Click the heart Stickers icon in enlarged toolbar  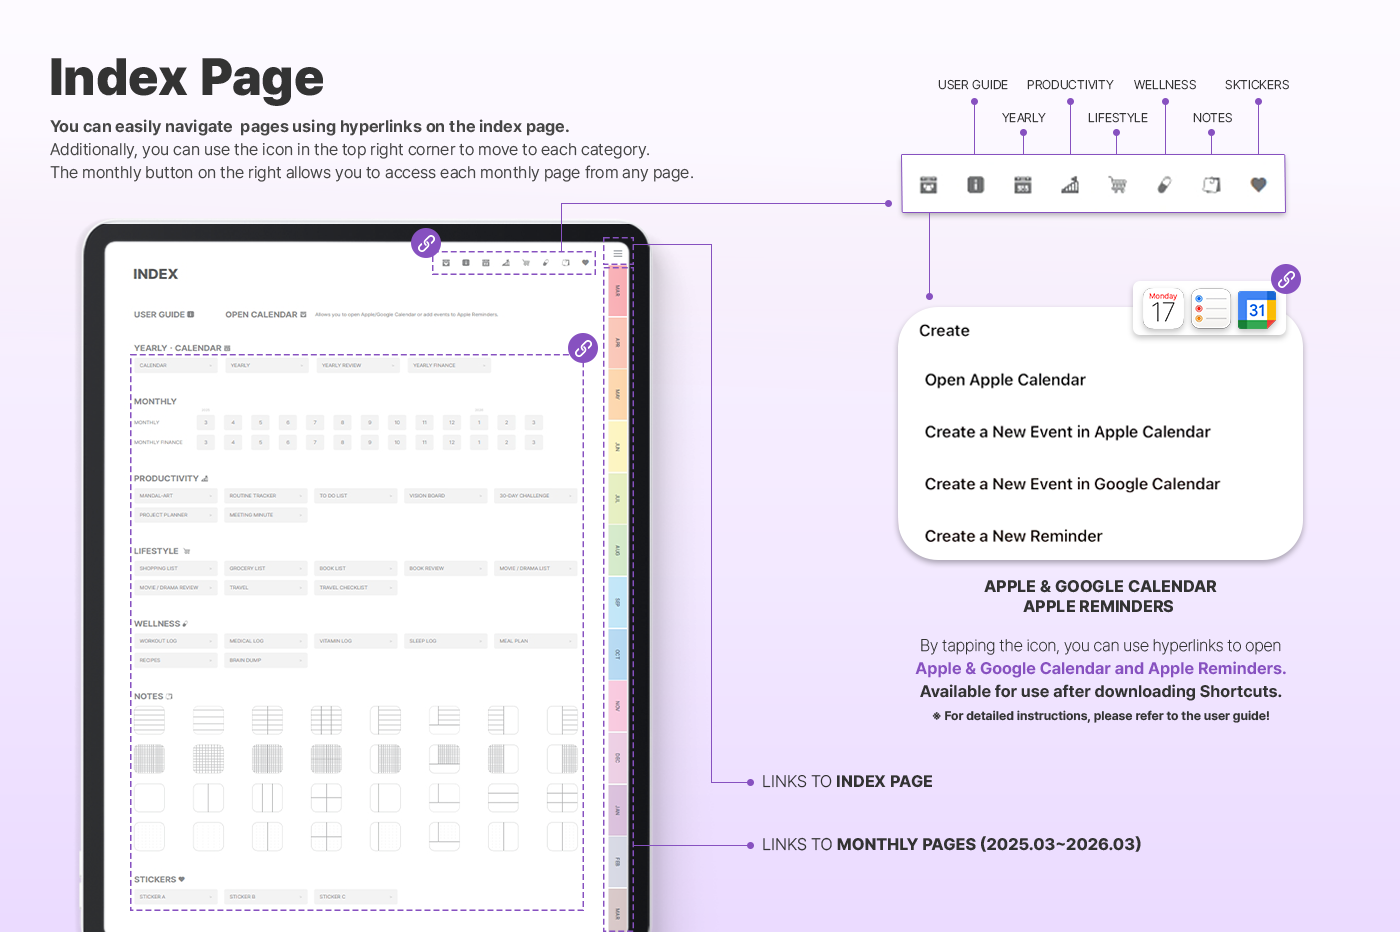coord(1258,185)
